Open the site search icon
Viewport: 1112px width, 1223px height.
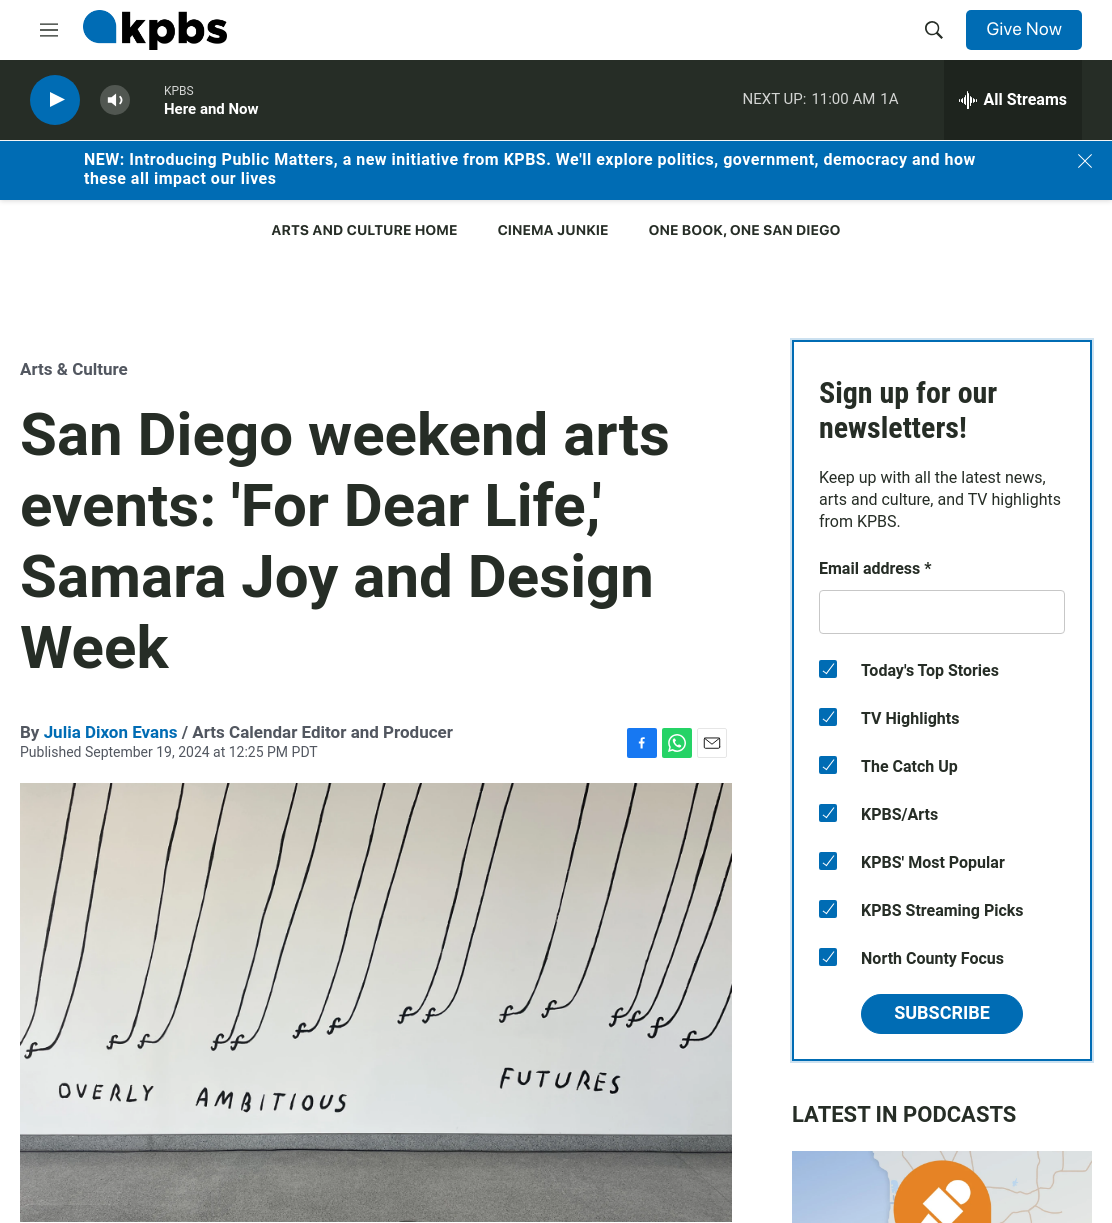click(934, 30)
